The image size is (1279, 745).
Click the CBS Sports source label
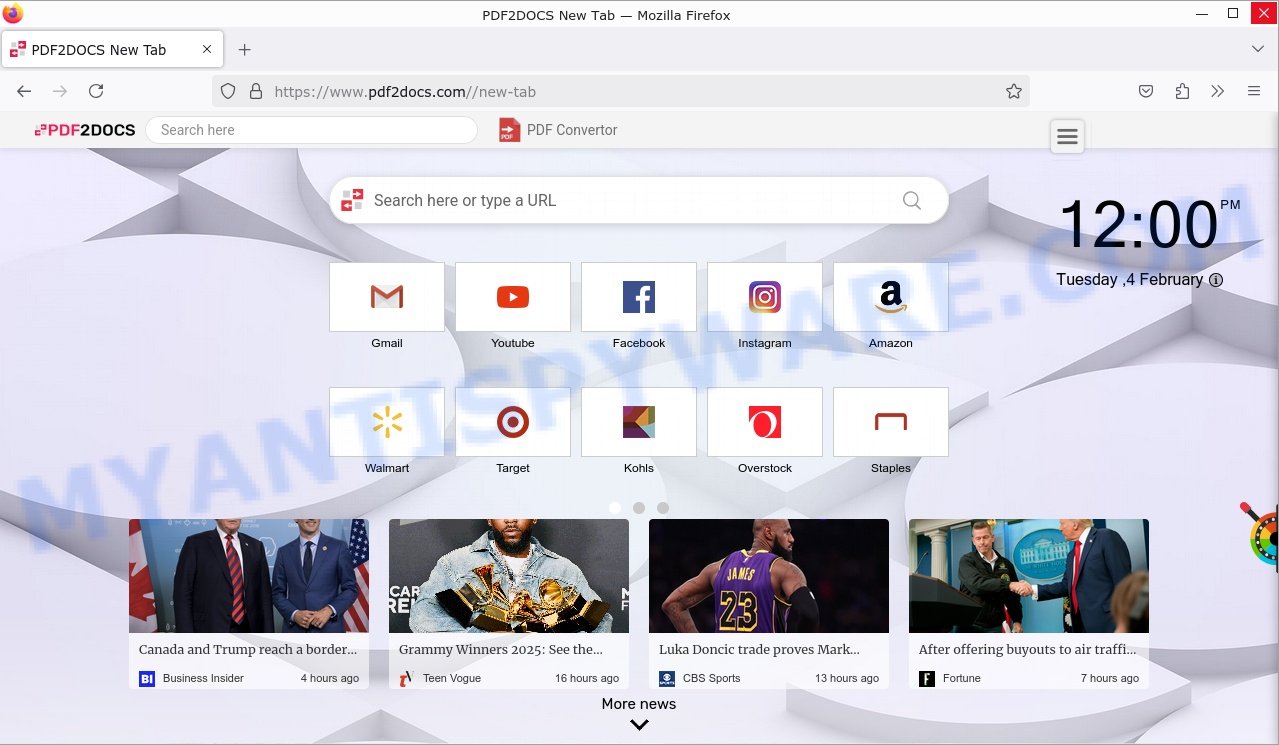pos(712,678)
